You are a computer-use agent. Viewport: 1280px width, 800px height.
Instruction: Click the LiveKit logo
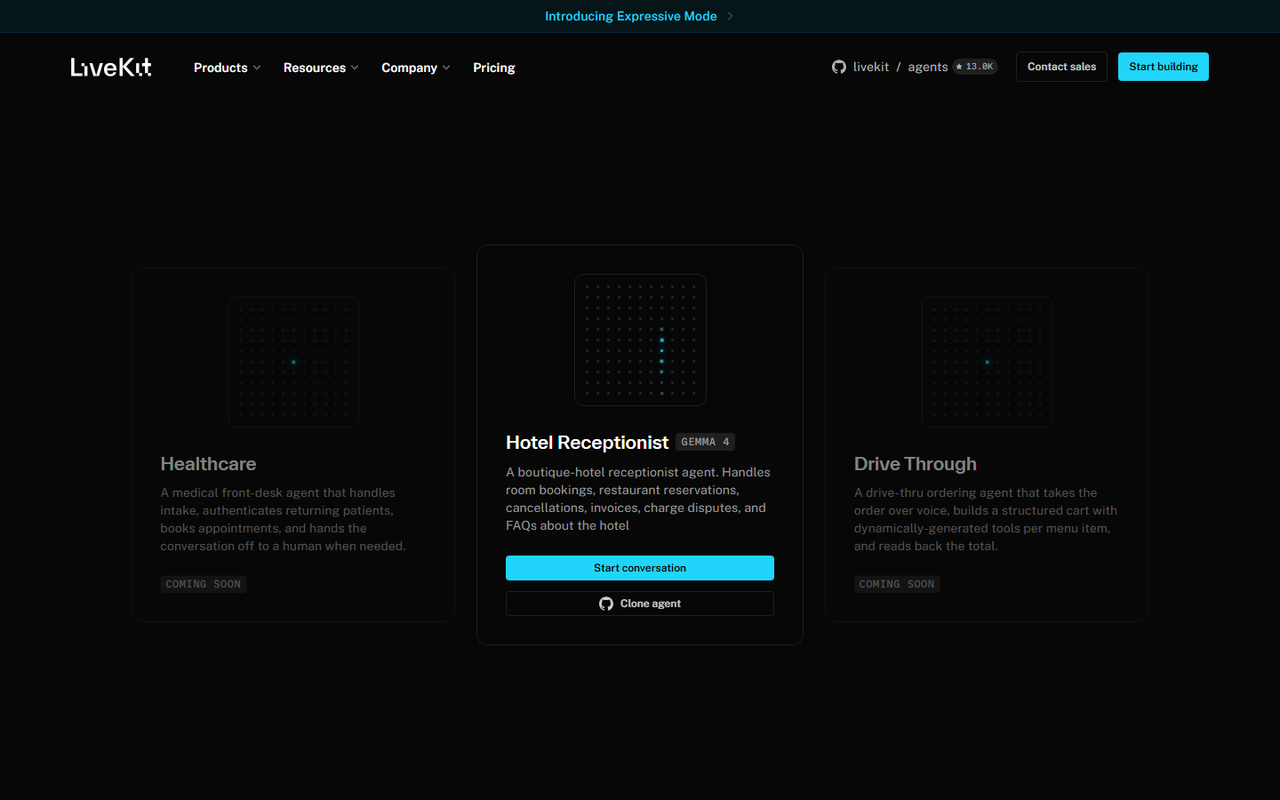pos(111,67)
